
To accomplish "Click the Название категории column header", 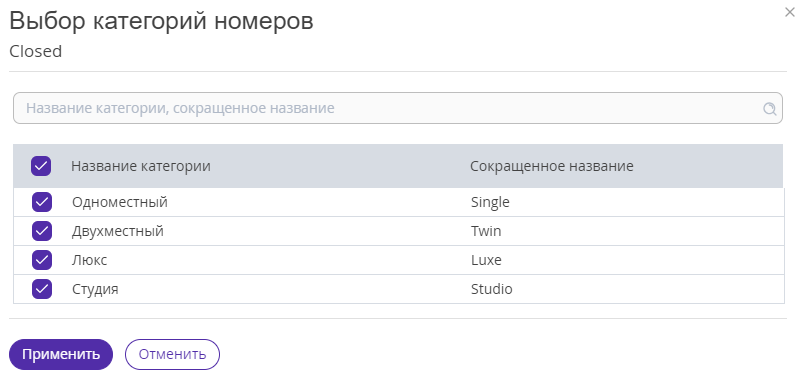I will (141, 166).
